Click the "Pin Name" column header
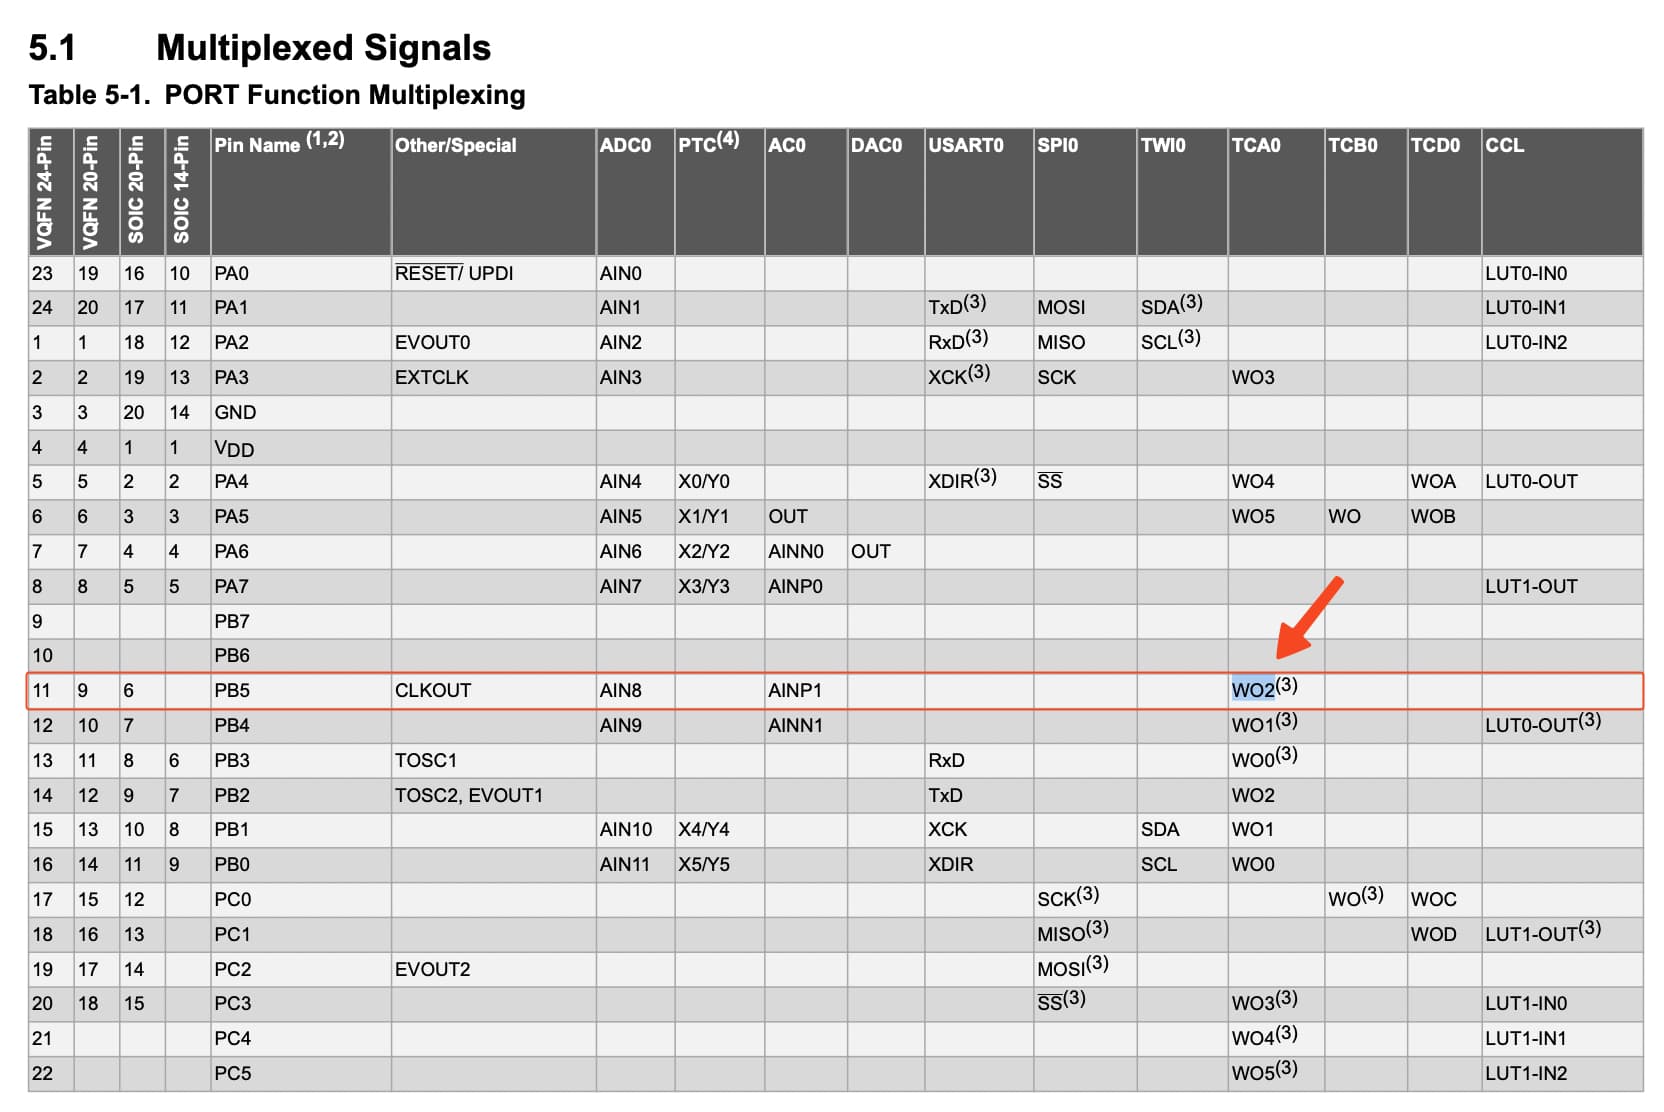 [x=258, y=145]
